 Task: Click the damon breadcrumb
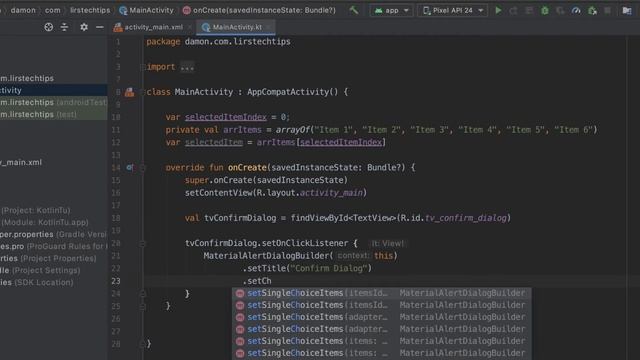(x=23, y=10)
